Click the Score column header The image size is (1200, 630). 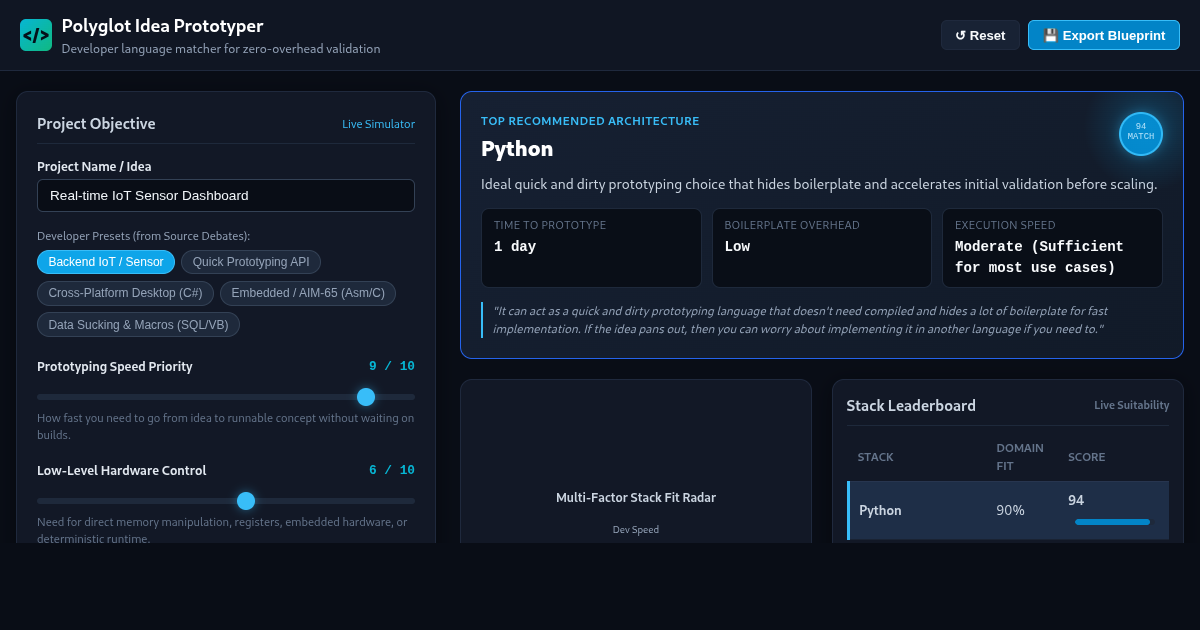click(x=1087, y=457)
